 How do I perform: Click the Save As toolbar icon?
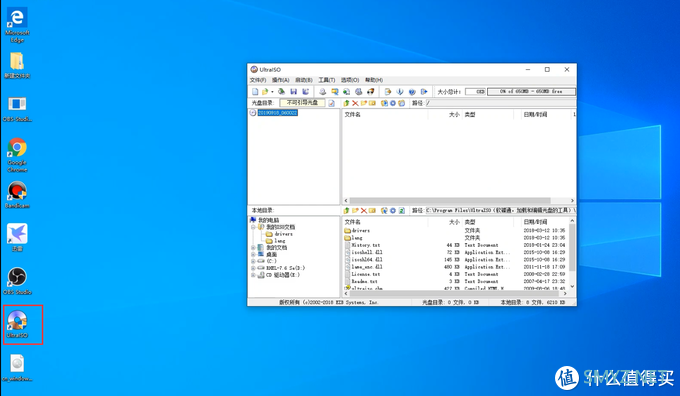click(306, 92)
